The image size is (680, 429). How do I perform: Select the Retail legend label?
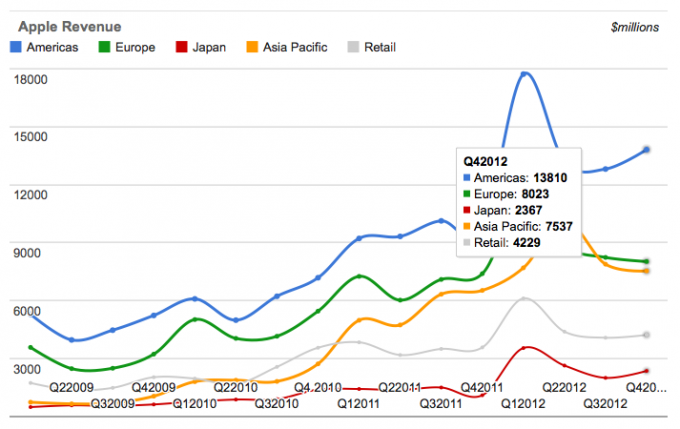point(380,47)
